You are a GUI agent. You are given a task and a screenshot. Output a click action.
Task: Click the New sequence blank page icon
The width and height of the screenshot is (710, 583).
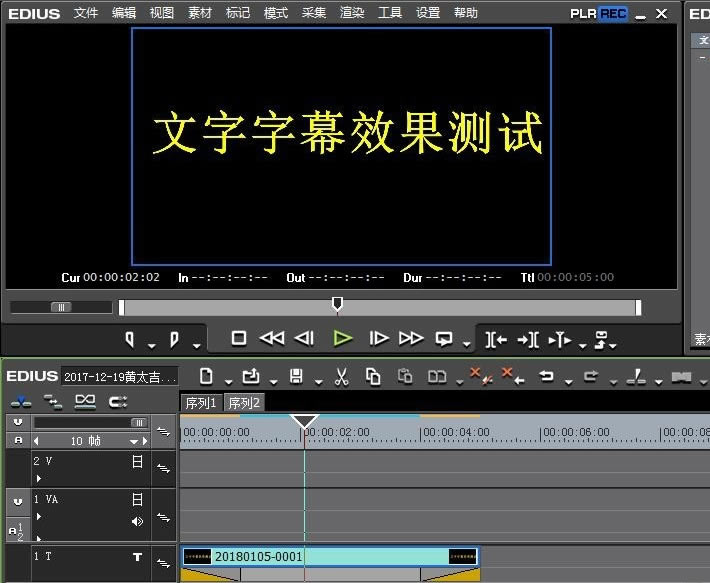point(206,377)
